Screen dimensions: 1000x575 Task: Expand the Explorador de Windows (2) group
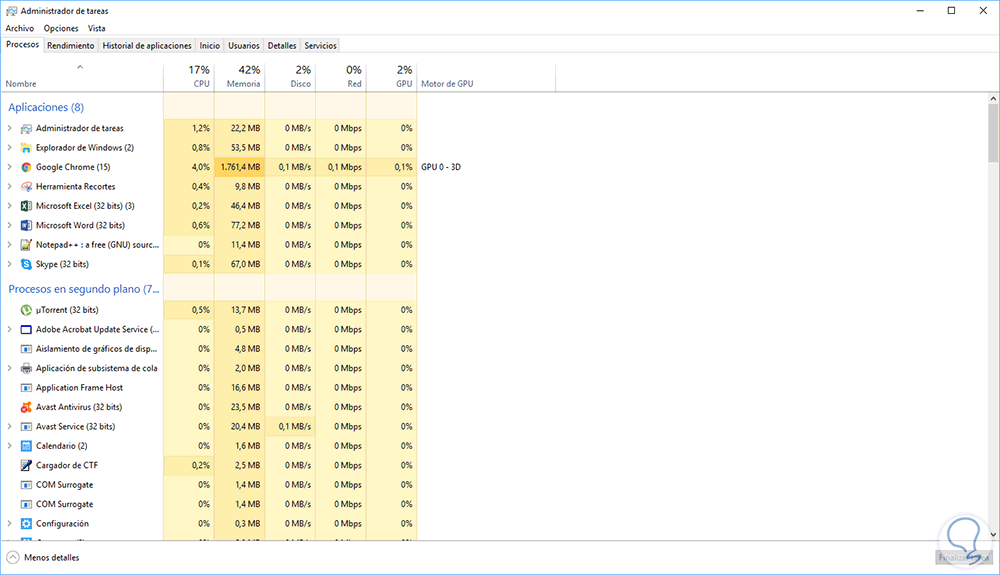click(x=10, y=148)
